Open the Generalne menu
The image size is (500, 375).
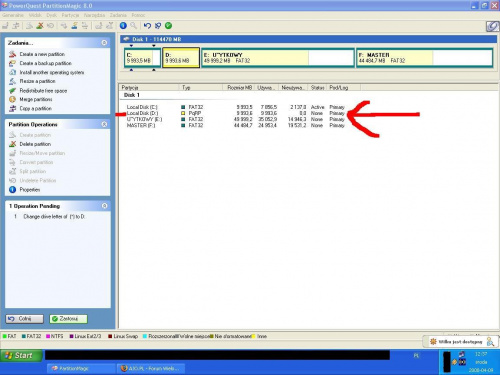(13, 15)
